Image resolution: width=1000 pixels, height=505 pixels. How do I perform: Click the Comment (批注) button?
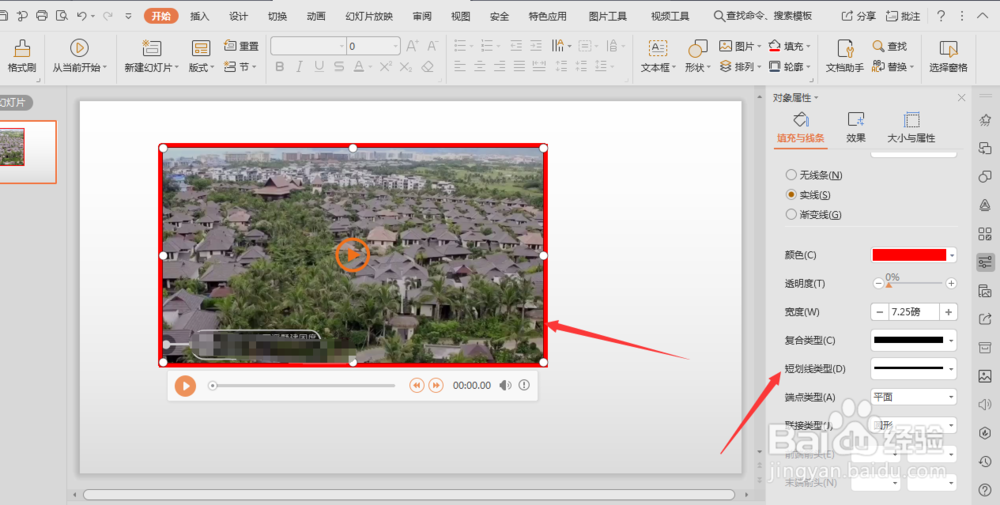pos(903,16)
